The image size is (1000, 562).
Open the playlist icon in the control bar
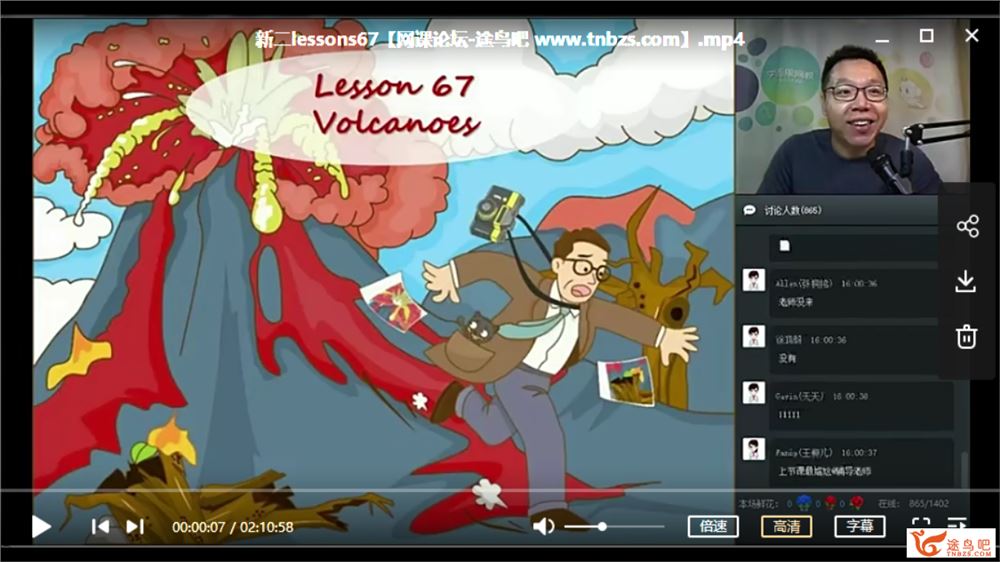click(x=957, y=524)
